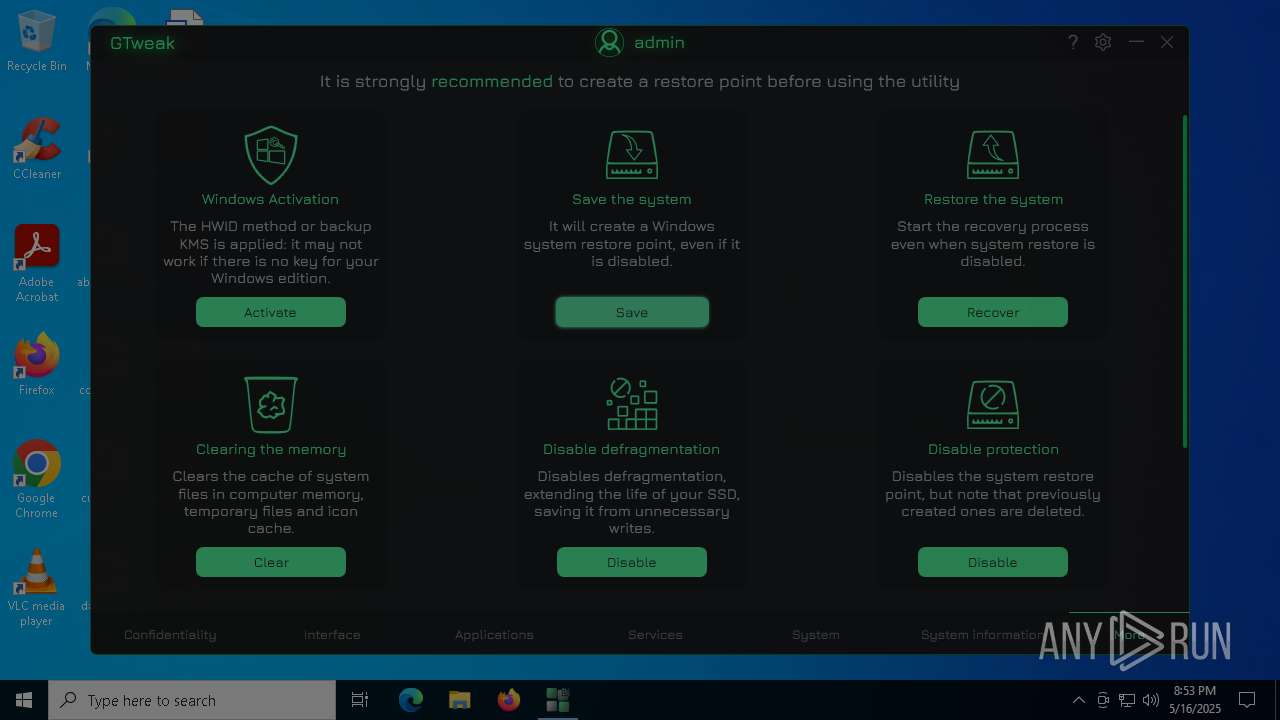Open Google Chrome desktop shortcut
Screen dimensions: 1280x720
(37, 479)
